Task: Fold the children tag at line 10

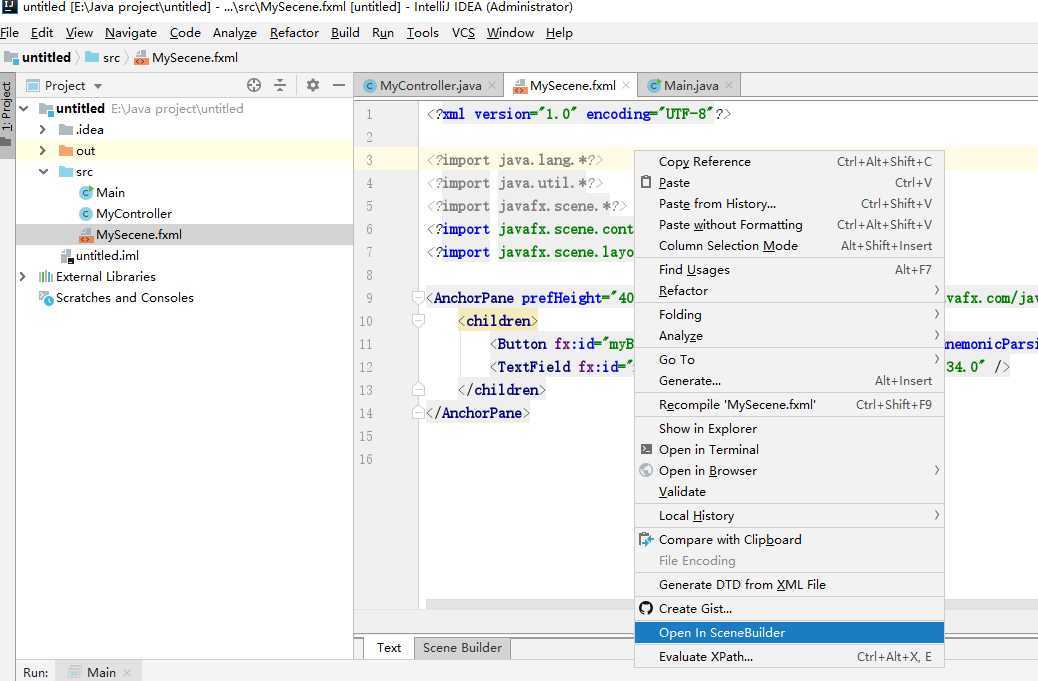Action: [x=418, y=321]
